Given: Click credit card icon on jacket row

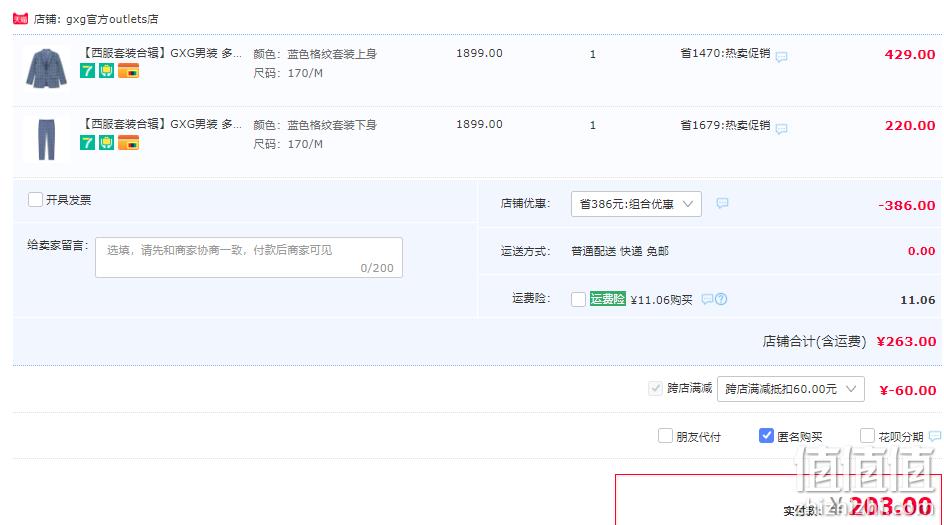Looking at the screenshot, I should click(x=128, y=71).
